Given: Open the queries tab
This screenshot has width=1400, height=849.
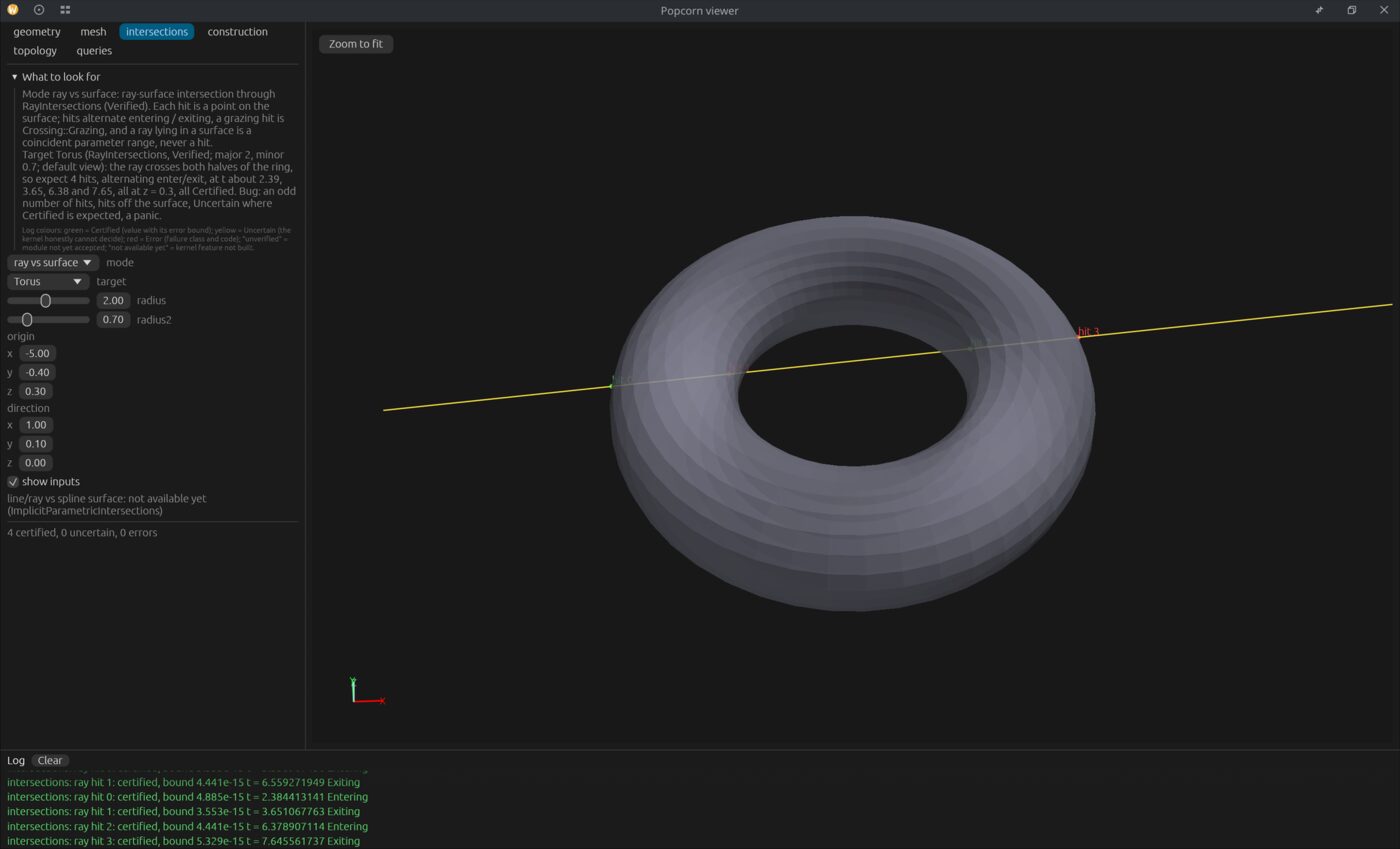Looking at the screenshot, I should (94, 51).
